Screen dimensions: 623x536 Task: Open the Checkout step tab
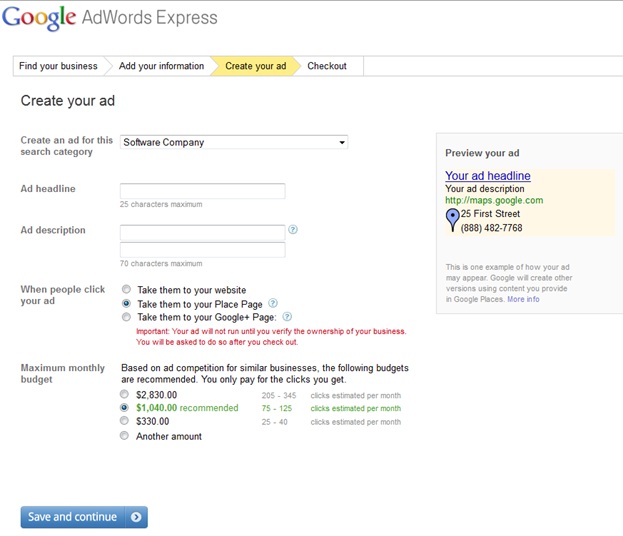tap(327, 66)
